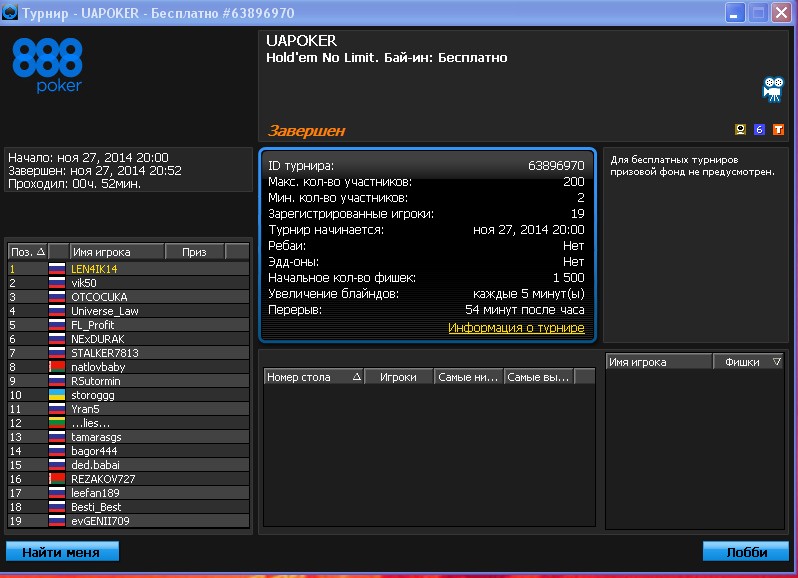Click the flag beside evGENII709
This screenshot has width=798, height=578.
pos(57,521)
